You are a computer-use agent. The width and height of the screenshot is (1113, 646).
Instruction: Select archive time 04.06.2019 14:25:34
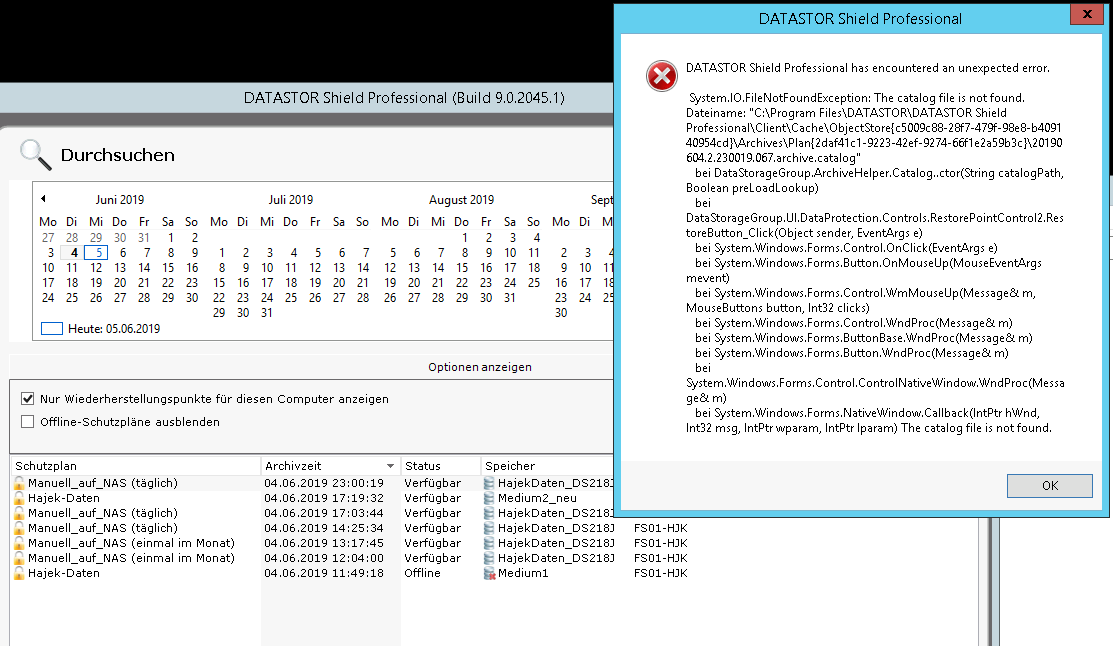tap(324, 527)
